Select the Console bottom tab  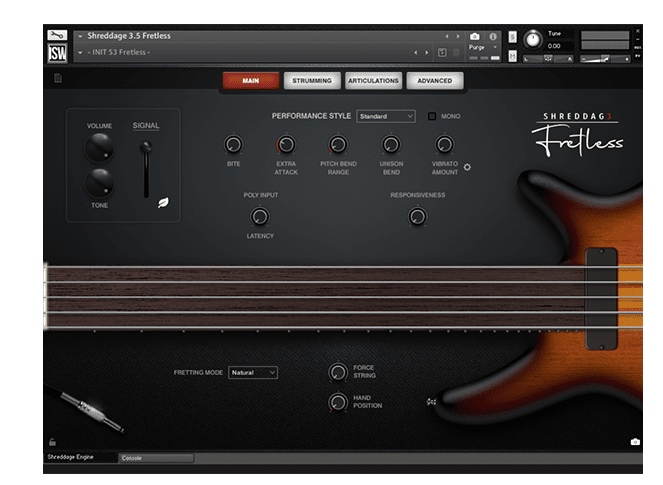[x=156, y=458]
